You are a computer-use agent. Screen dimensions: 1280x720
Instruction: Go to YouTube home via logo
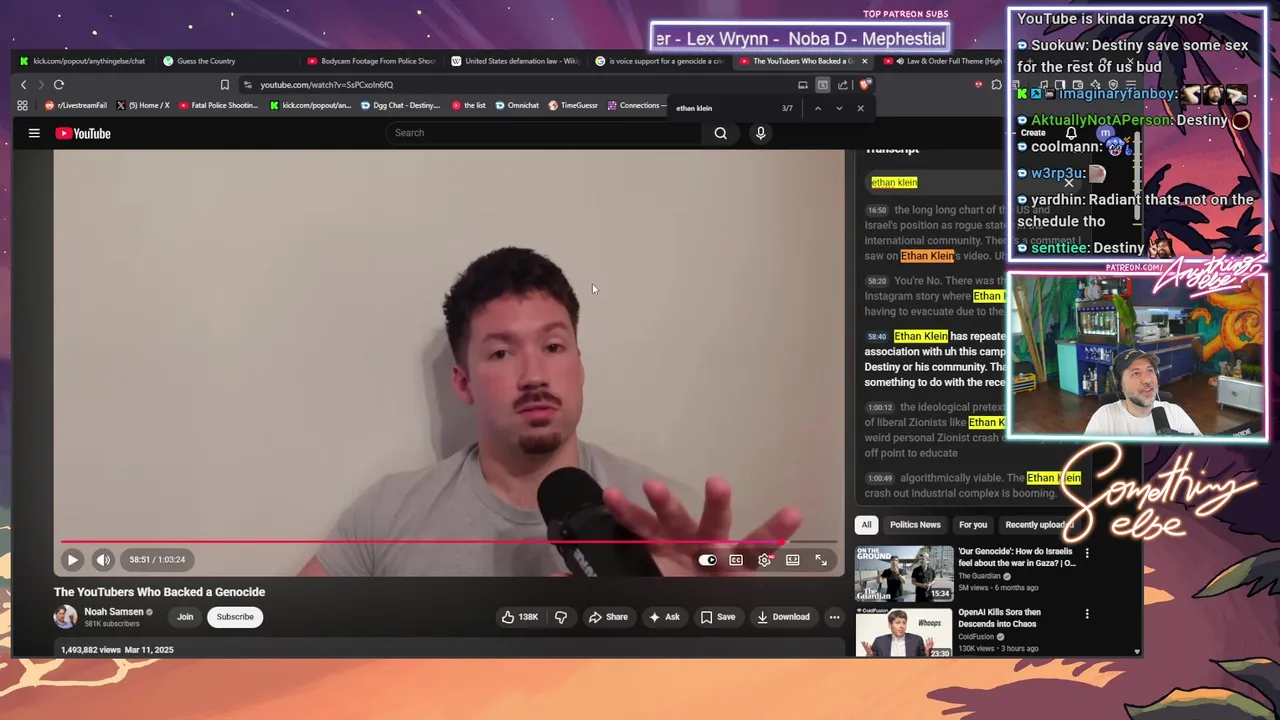[82, 133]
